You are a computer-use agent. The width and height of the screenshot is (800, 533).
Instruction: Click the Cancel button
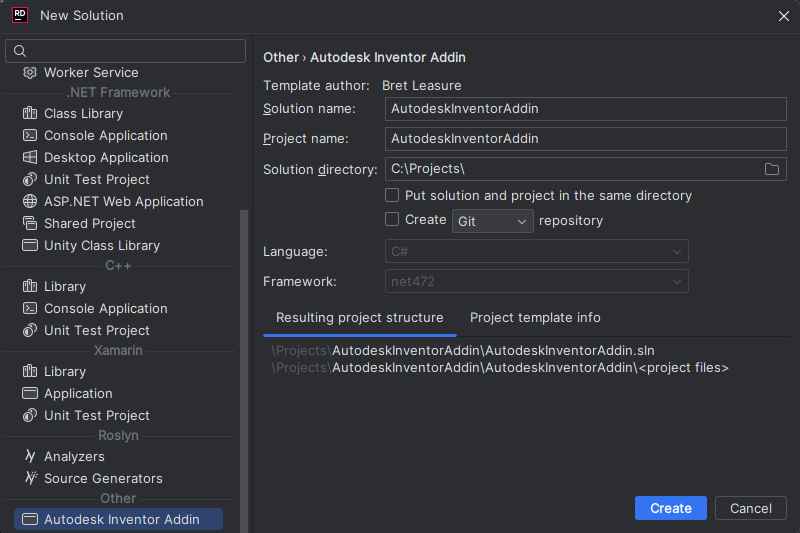click(751, 508)
